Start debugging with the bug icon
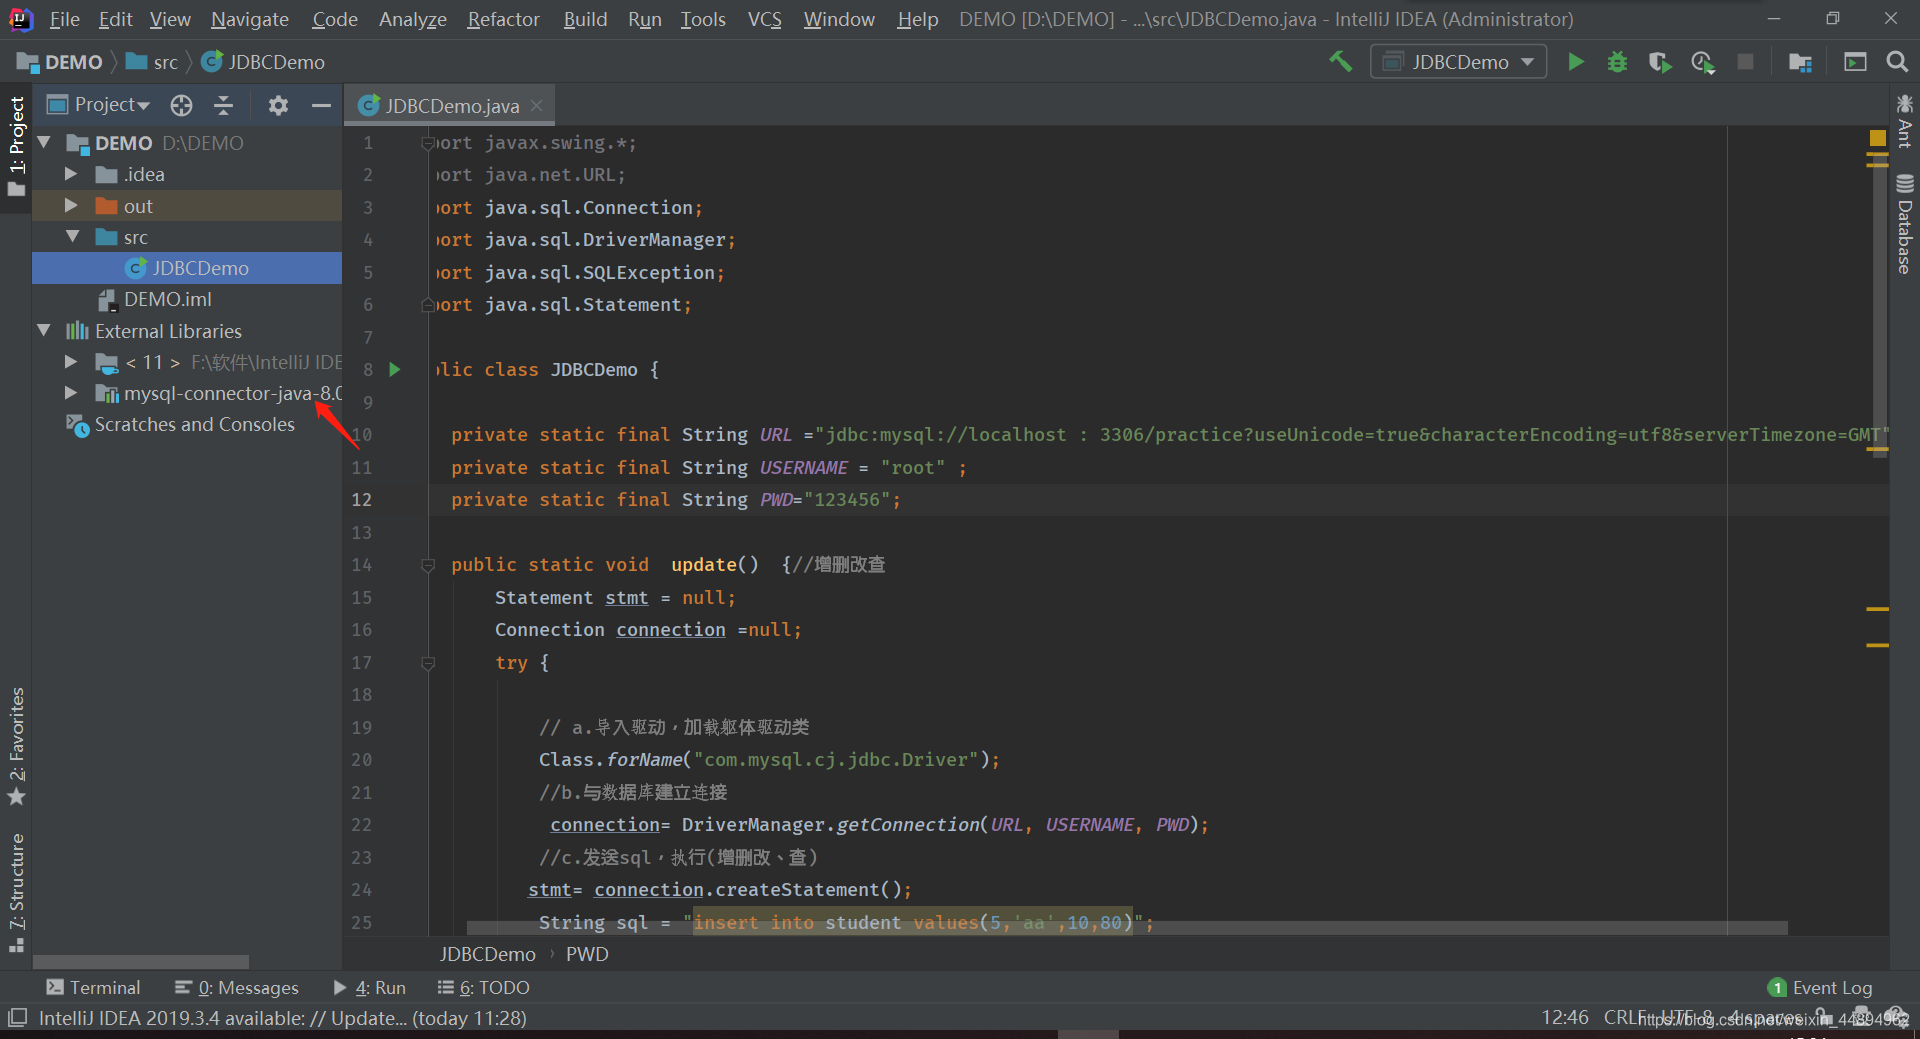Image resolution: width=1920 pixels, height=1039 pixels. pyautogui.click(x=1617, y=62)
